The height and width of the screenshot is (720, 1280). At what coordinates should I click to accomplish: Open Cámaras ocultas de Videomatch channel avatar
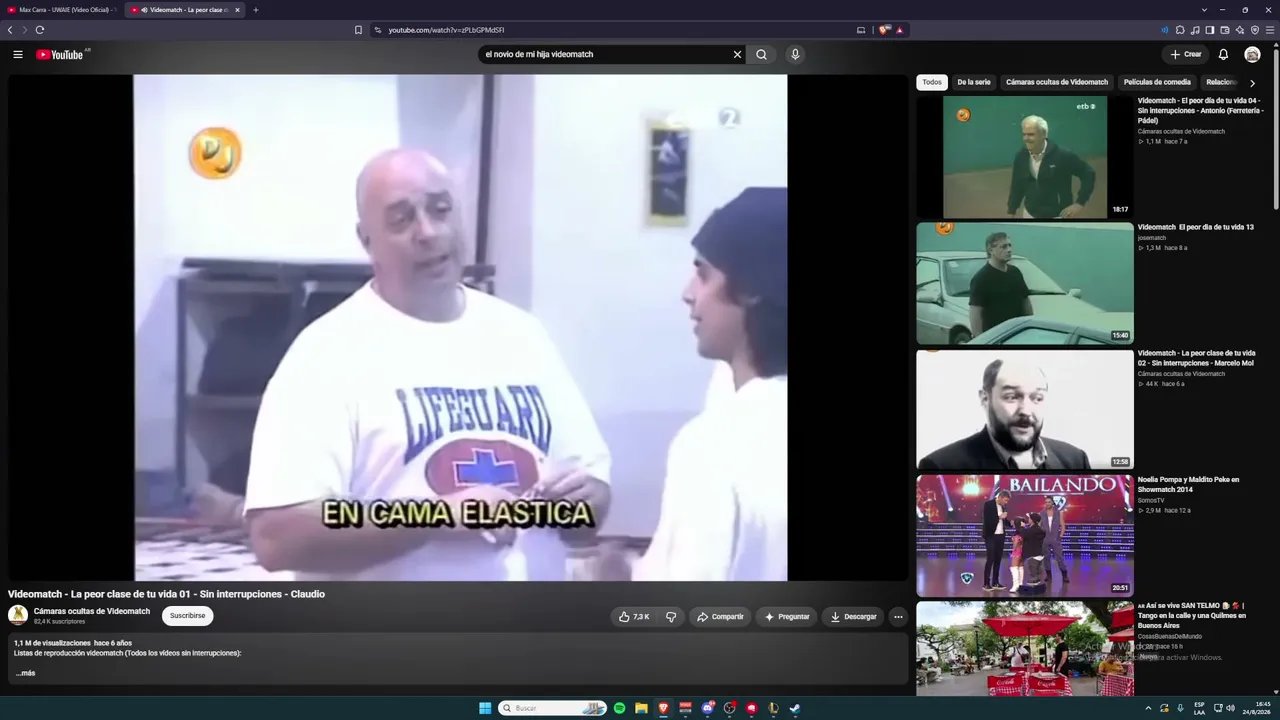[x=18, y=615]
